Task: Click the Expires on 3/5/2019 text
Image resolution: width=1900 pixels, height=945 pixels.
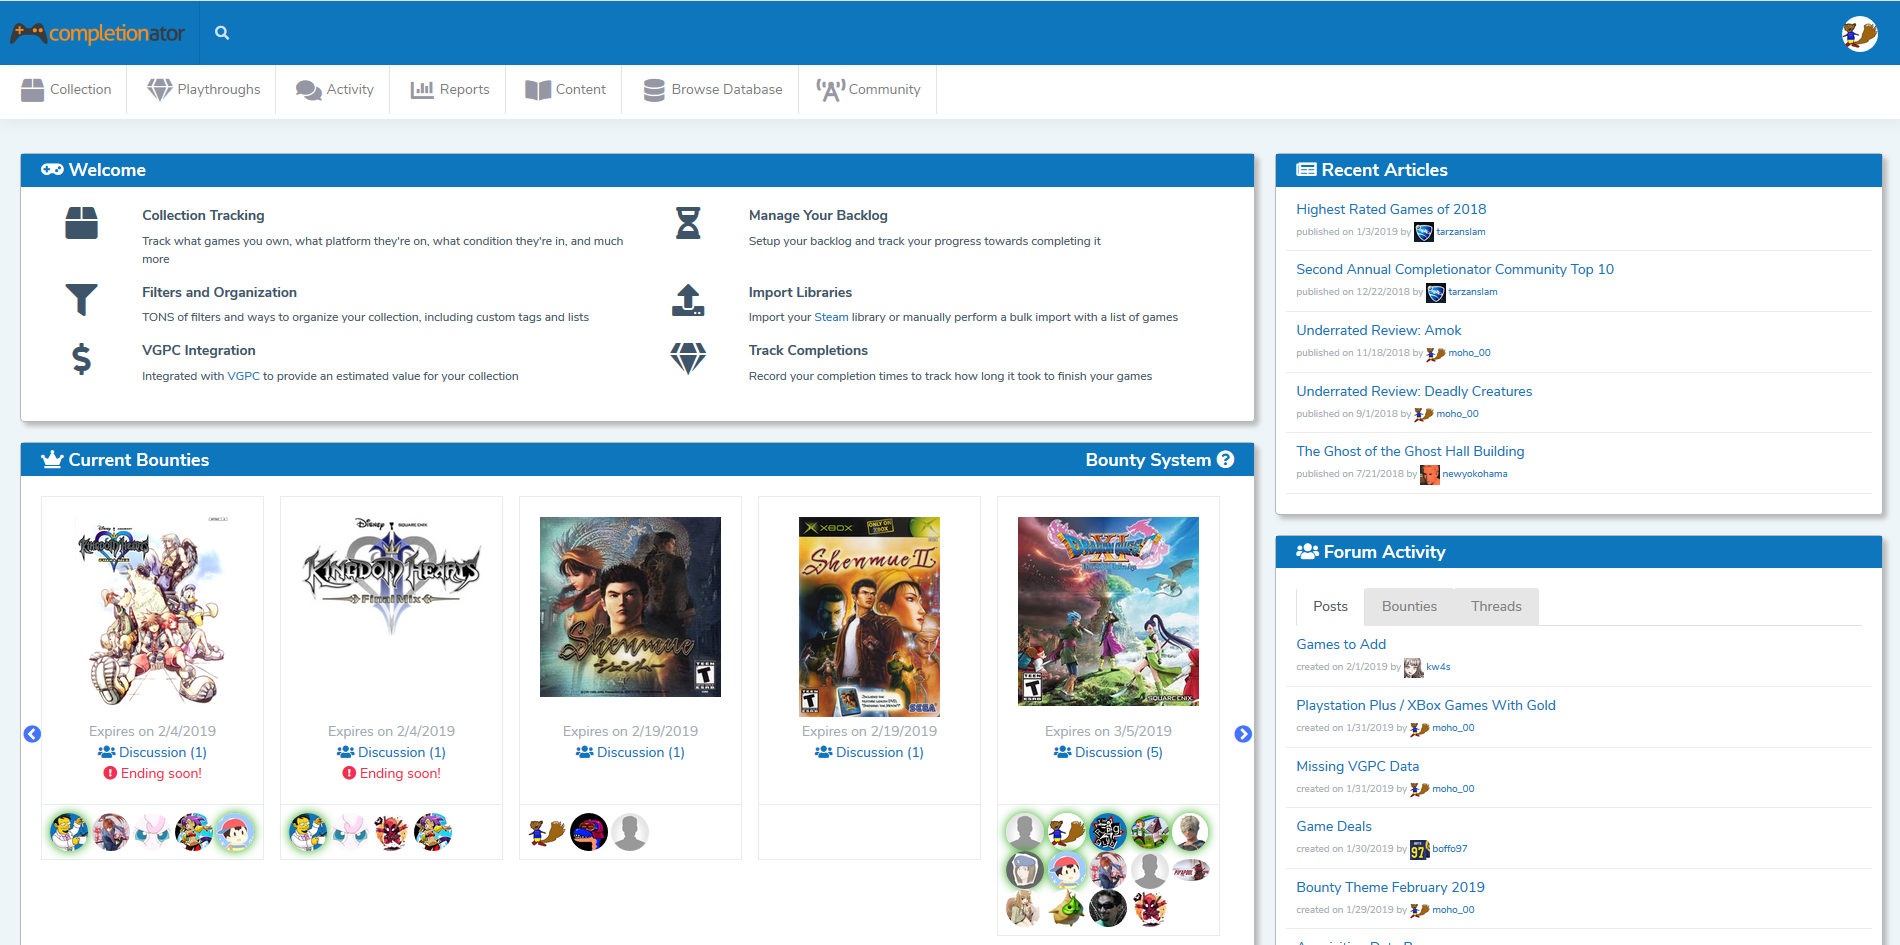Action: coord(1108,732)
